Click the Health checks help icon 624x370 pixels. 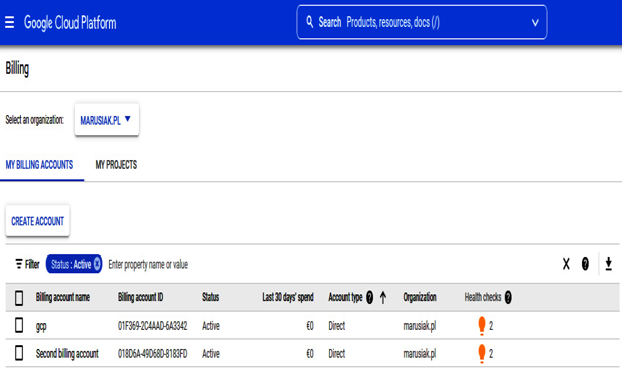click(508, 297)
